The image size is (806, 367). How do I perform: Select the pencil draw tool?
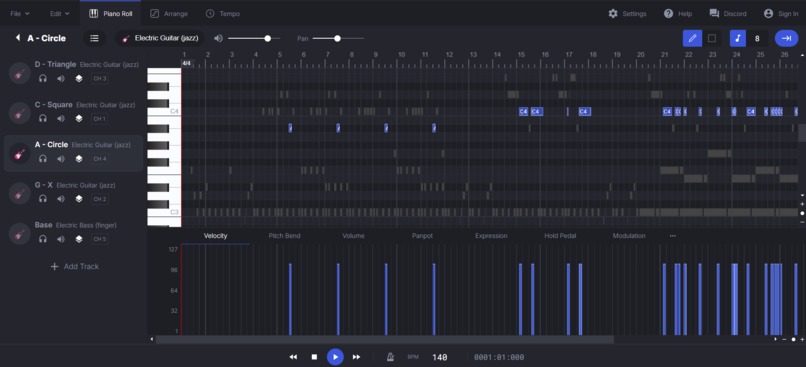692,38
